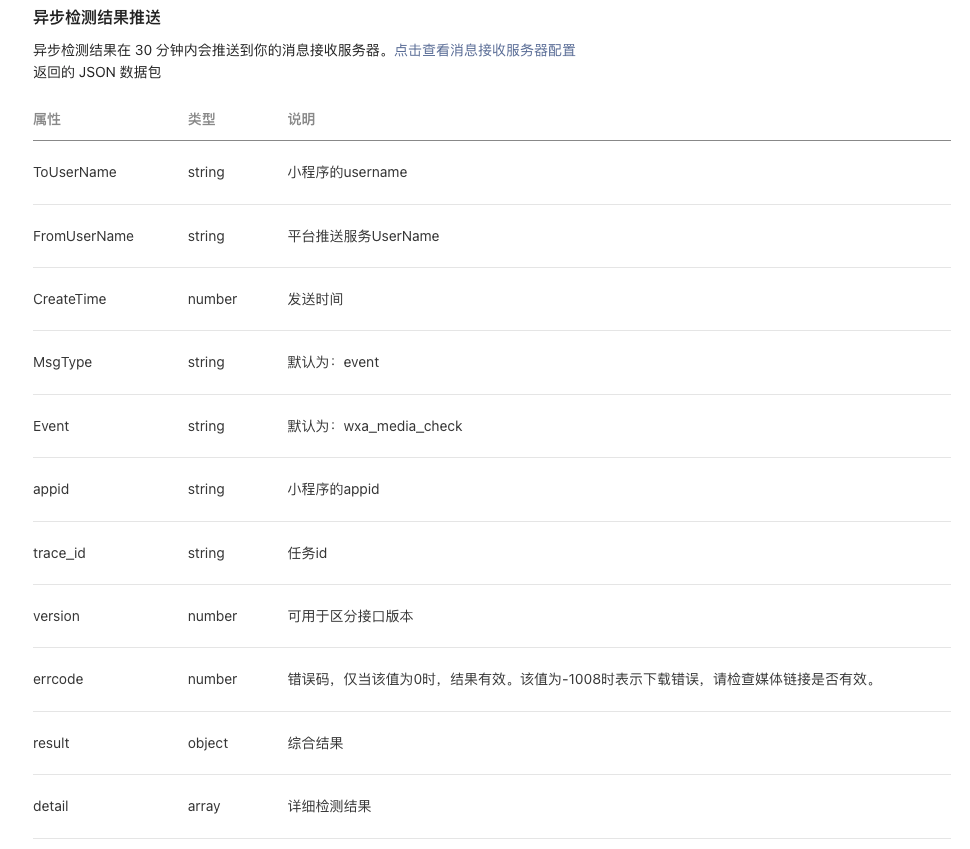970x849 pixels.
Task: Click the string type in appid row
Action: 206,489
